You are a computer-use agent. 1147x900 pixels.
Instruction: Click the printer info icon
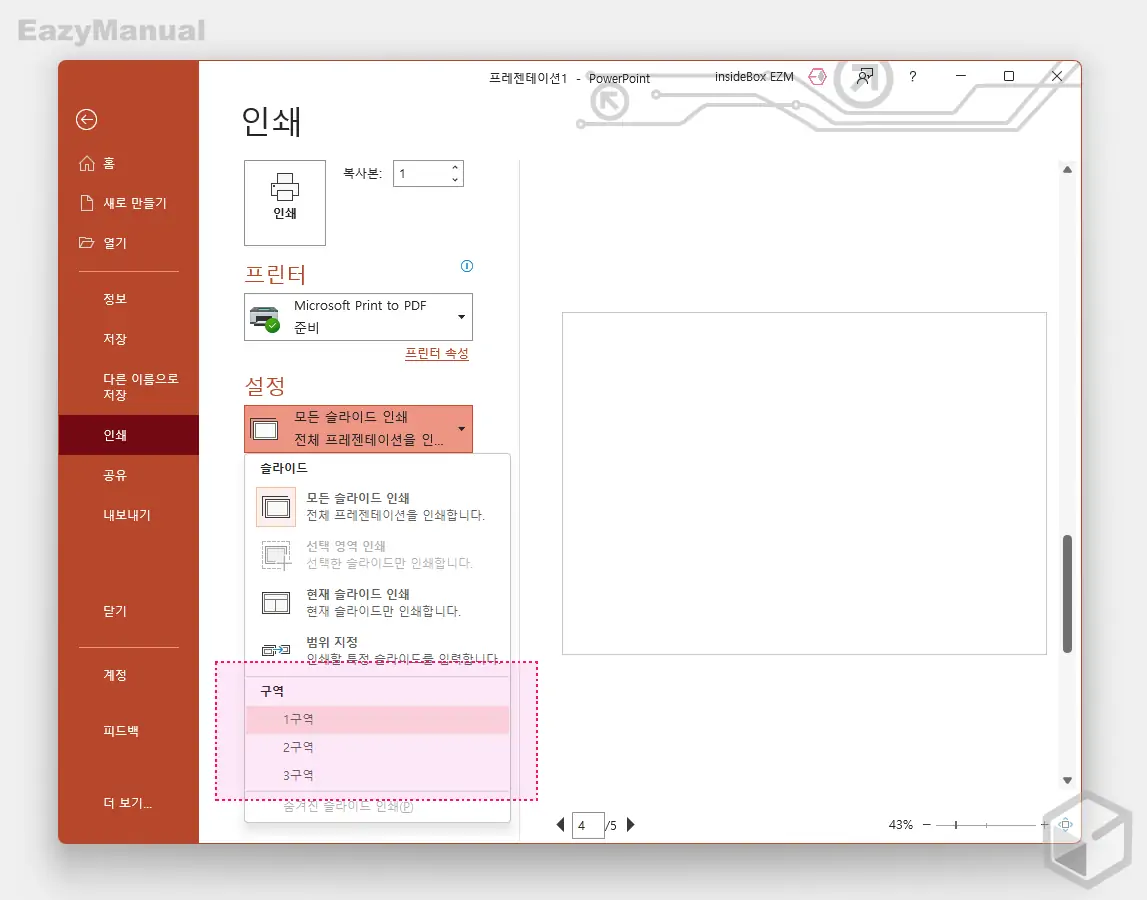click(x=467, y=266)
